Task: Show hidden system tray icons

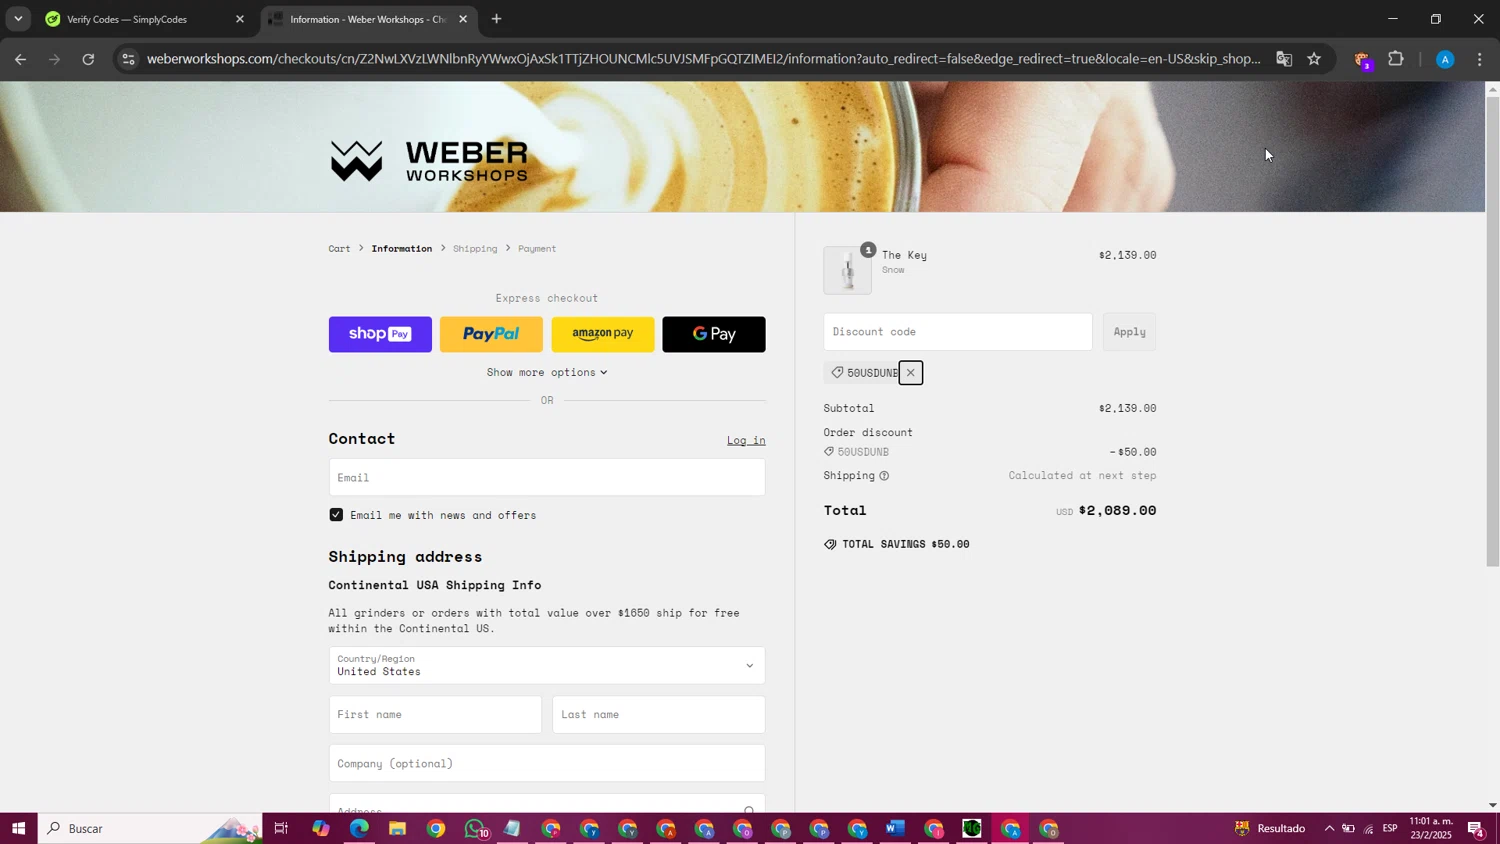Action: [x=1329, y=828]
